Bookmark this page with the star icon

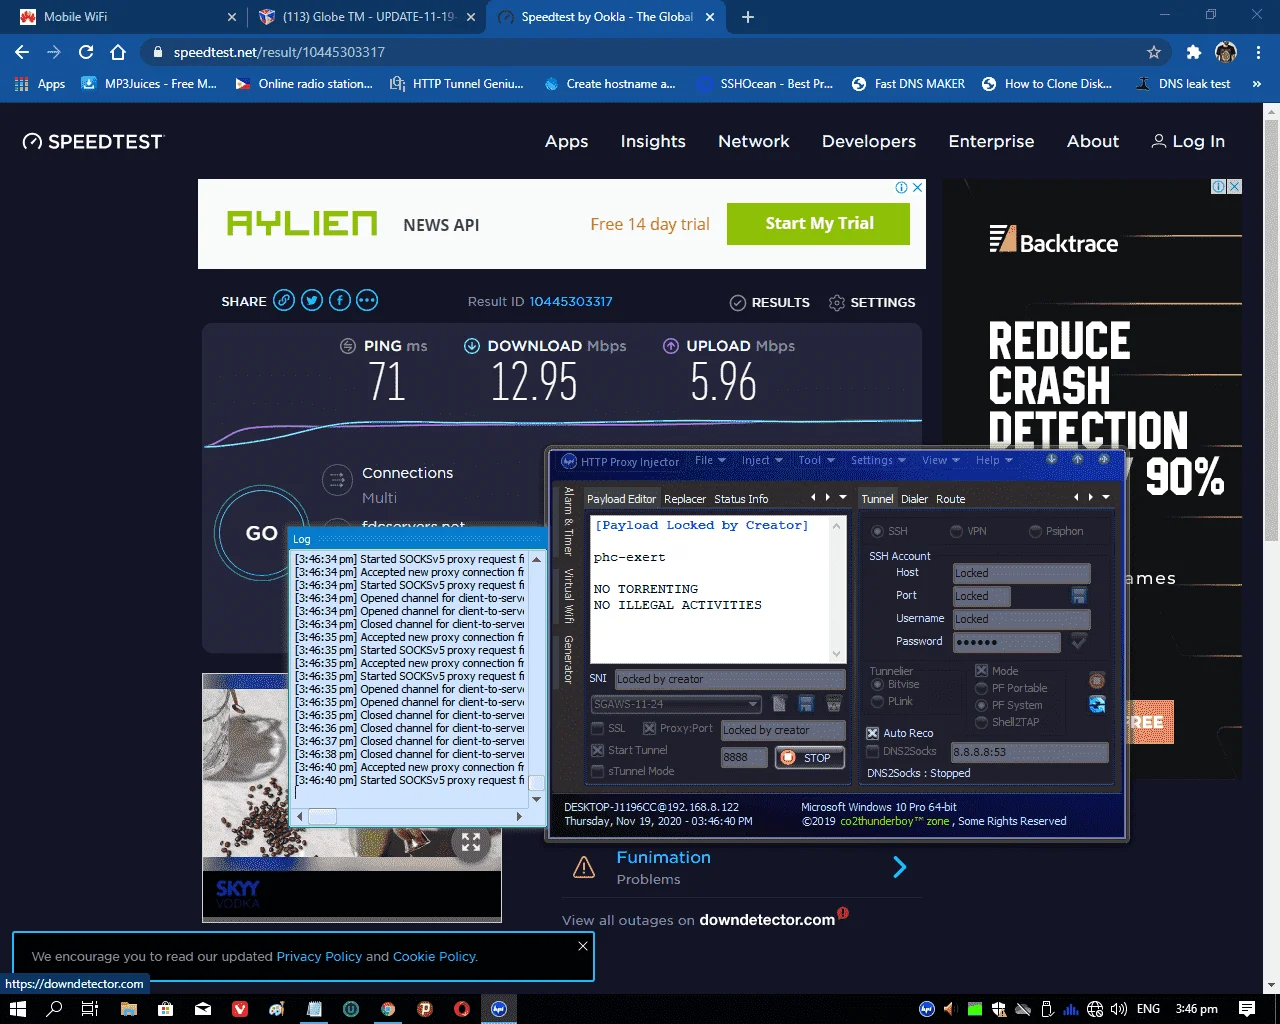[1154, 52]
